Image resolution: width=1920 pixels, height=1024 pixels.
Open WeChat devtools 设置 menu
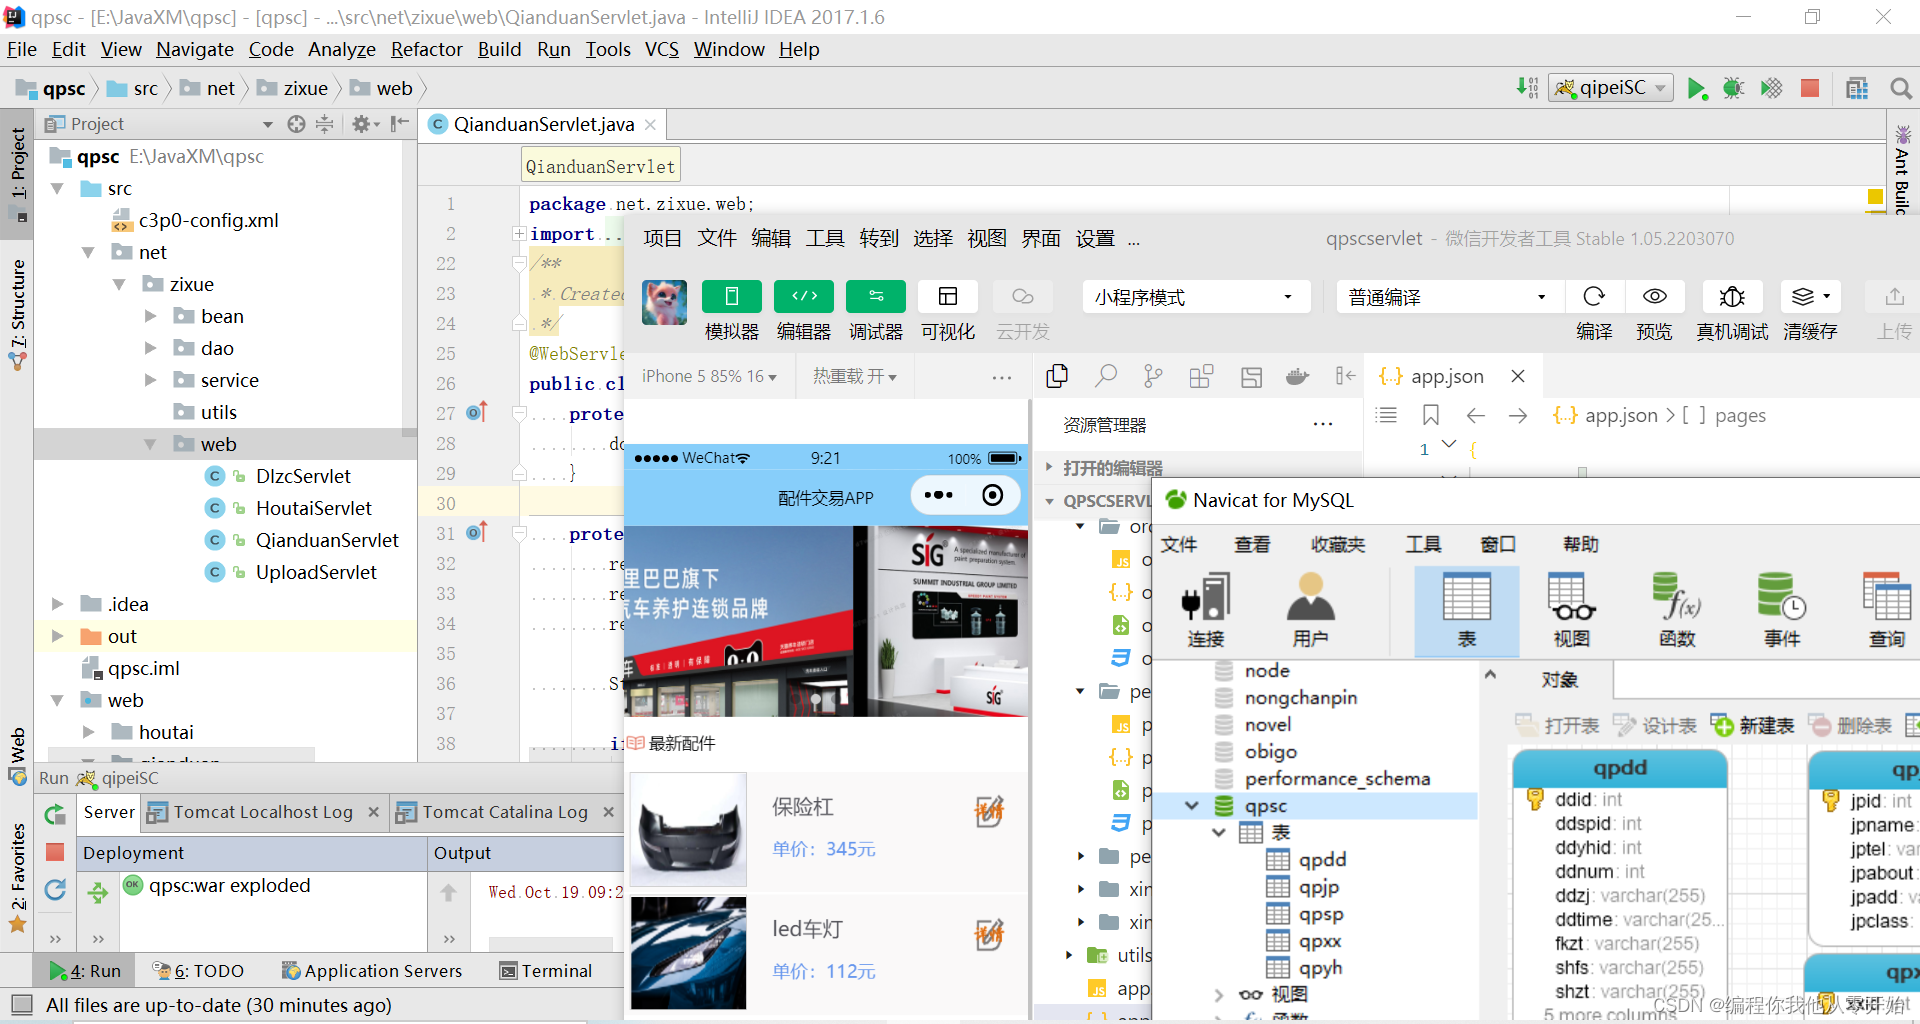1094,238
